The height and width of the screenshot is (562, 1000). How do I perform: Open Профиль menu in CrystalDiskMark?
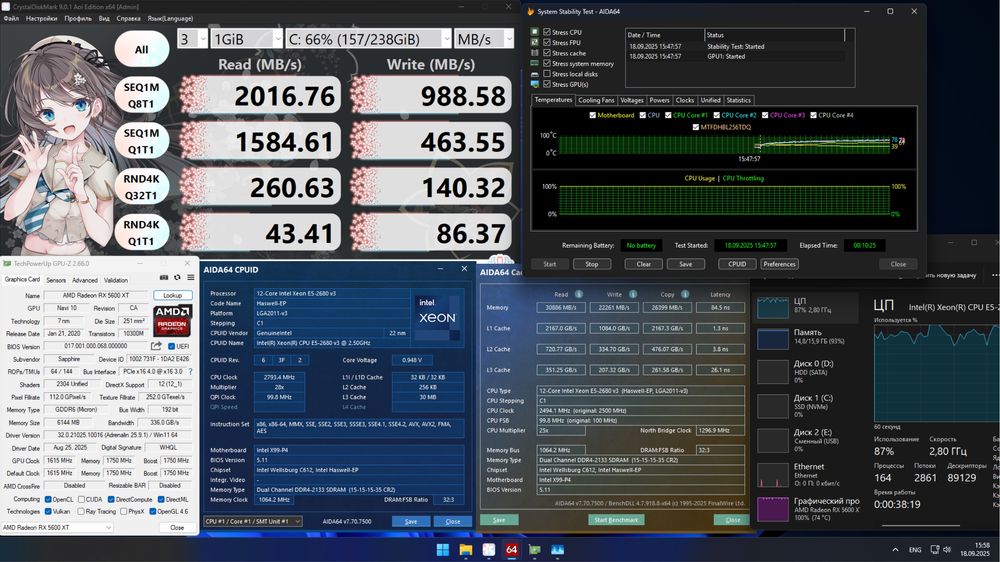(x=78, y=18)
